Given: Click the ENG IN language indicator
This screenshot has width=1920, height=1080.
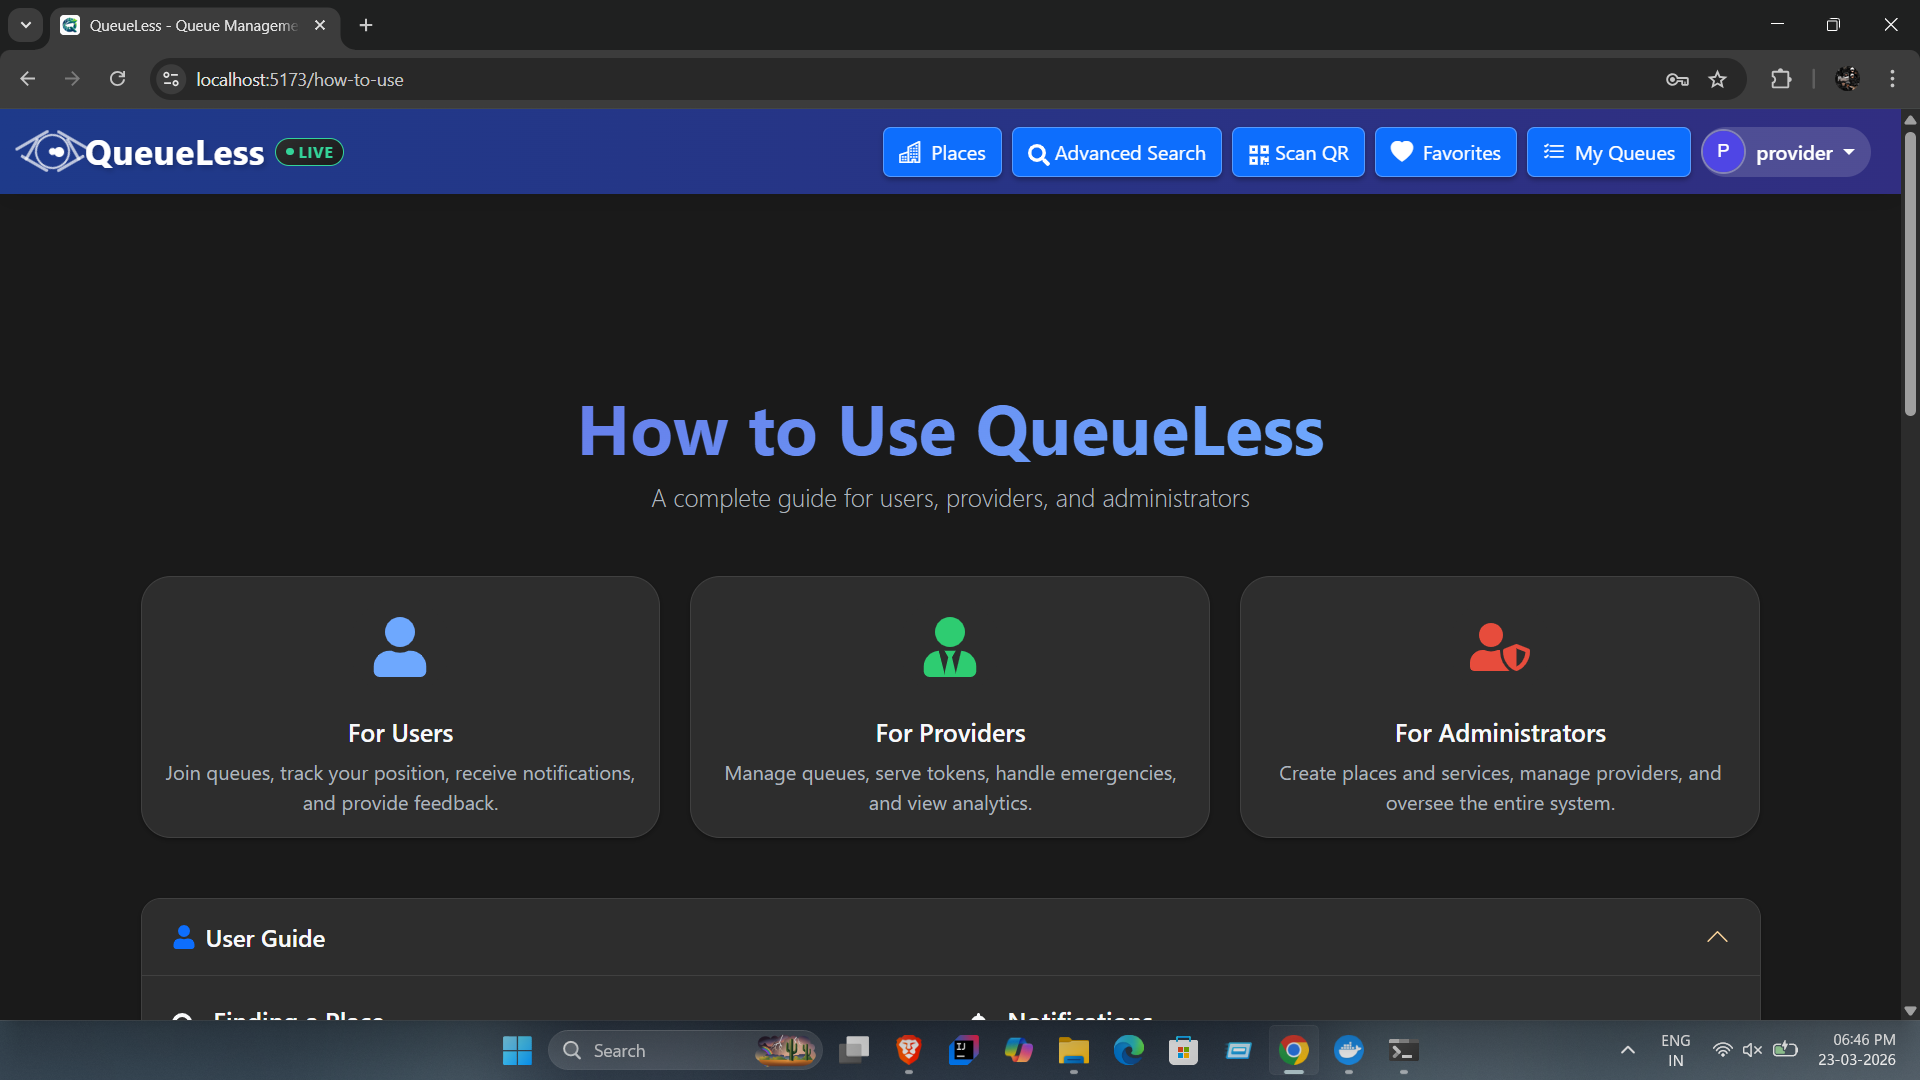Looking at the screenshot, I should point(1676,1050).
